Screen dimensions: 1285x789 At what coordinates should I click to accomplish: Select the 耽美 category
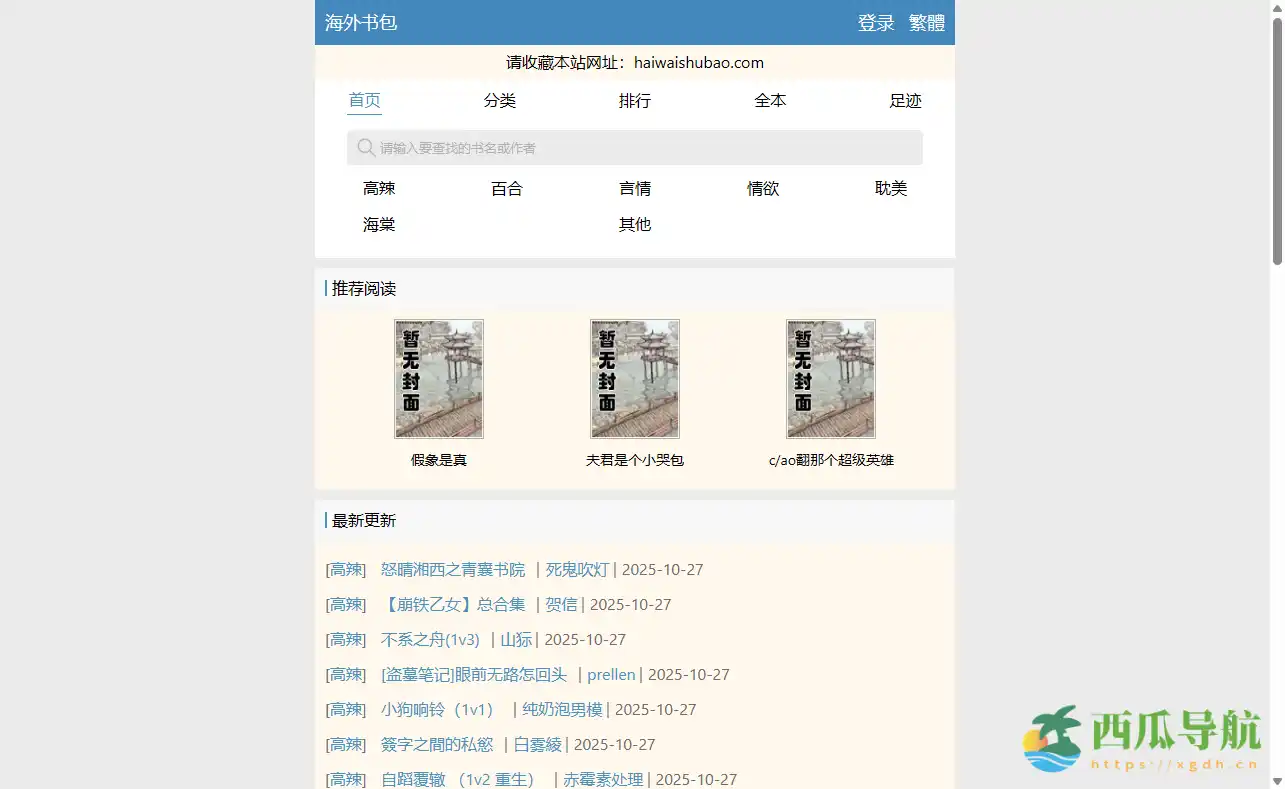(x=890, y=188)
